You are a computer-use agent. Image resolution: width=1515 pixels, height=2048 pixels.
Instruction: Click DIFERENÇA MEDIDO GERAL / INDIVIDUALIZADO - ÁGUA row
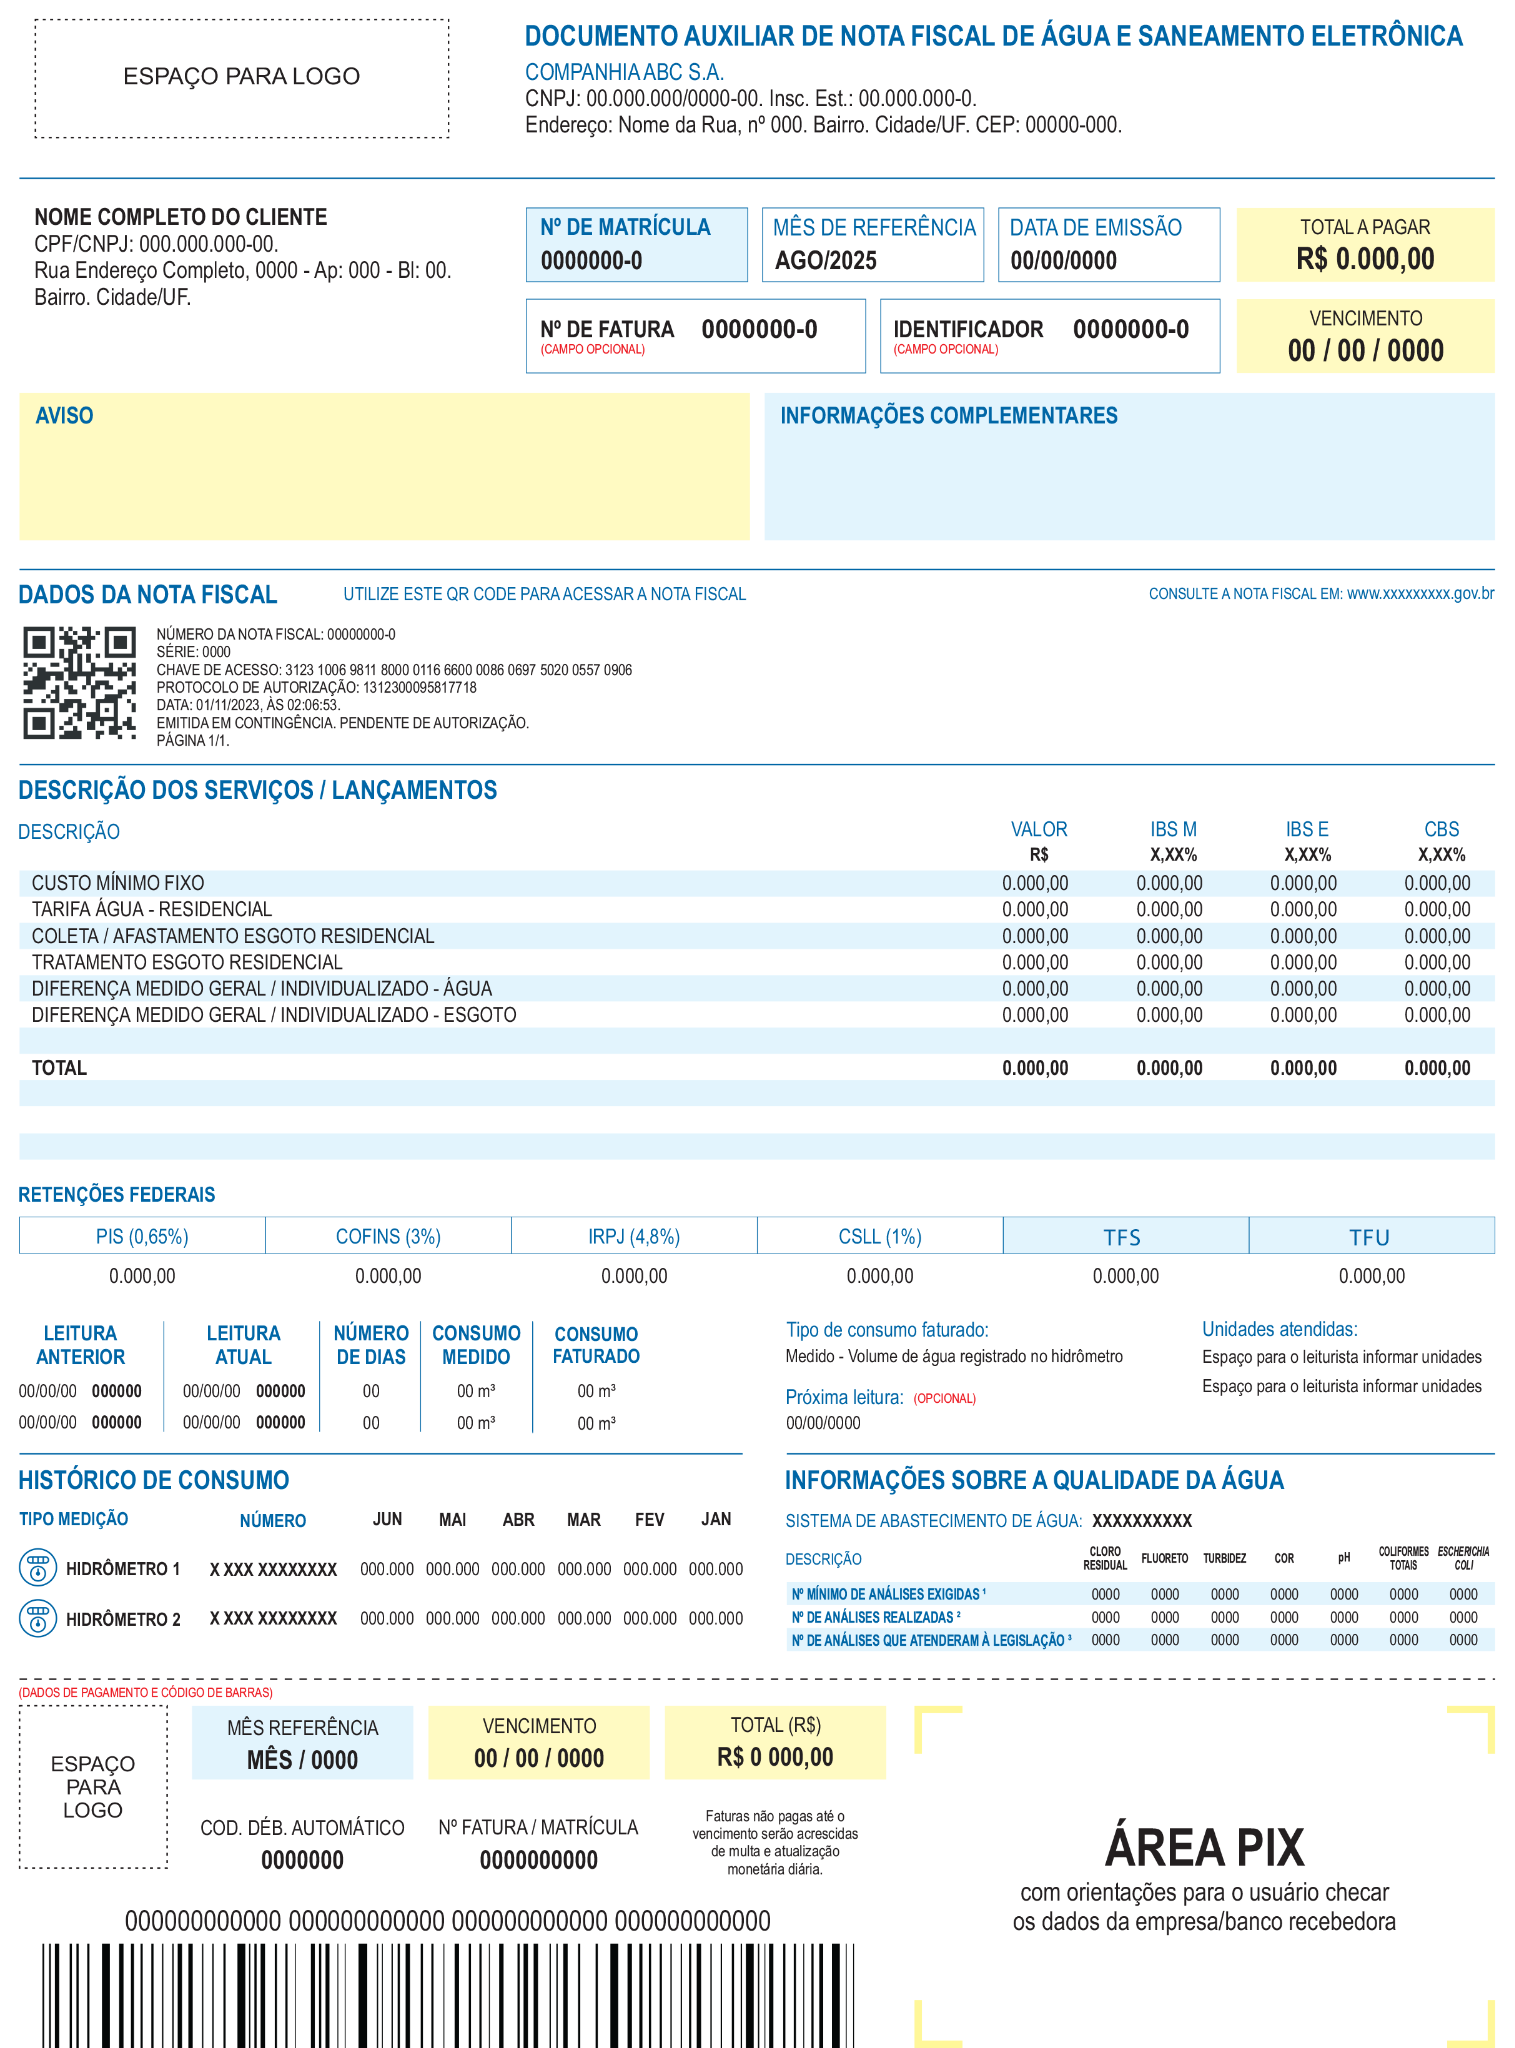click(757, 988)
